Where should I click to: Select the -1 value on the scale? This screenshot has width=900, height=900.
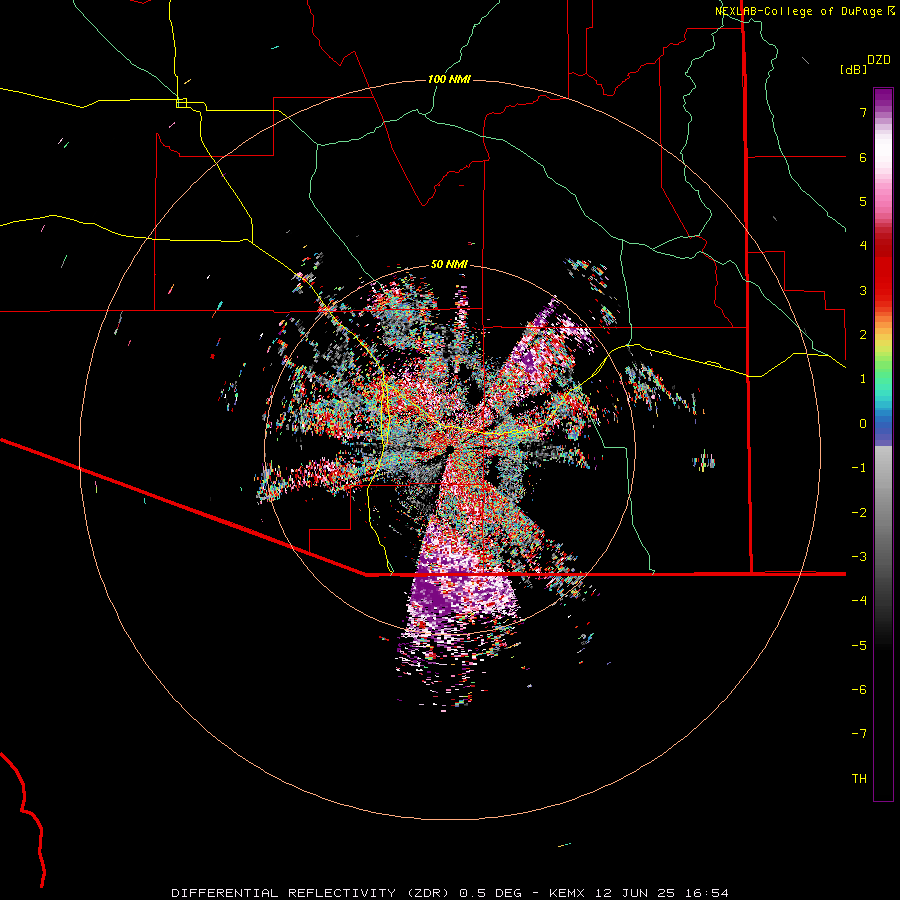859,468
